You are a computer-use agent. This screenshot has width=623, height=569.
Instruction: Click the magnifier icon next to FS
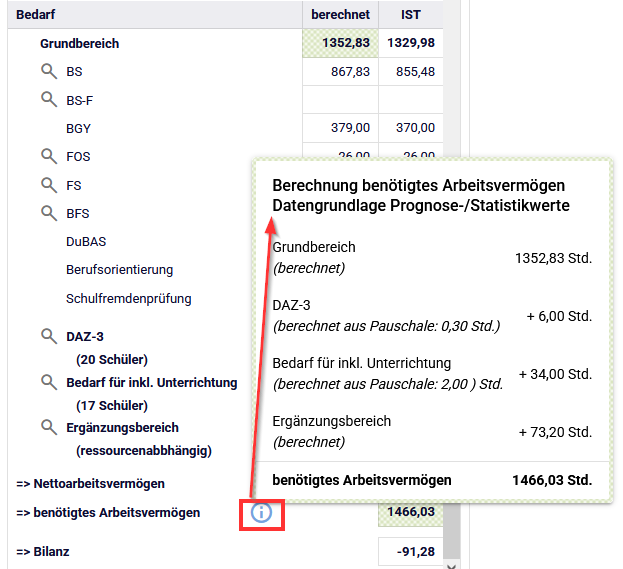point(48,184)
